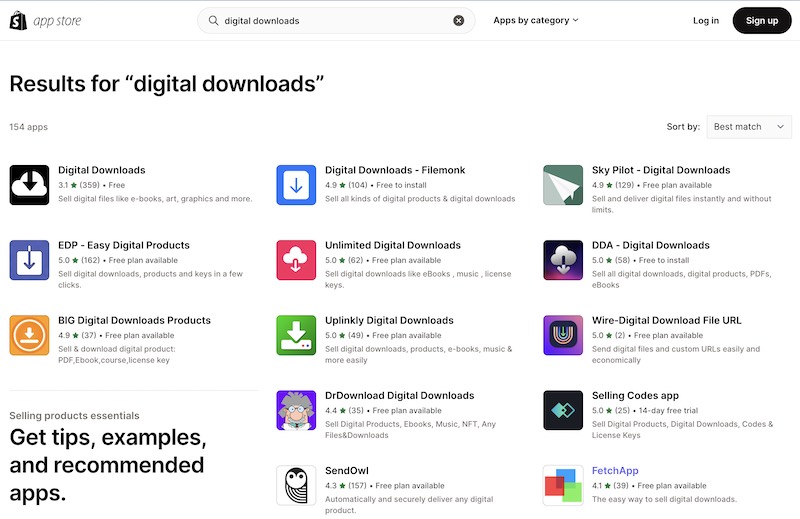Screen dimensions: 800x519
Task: Click the Uplinkly green download icon
Action: point(296,335)
